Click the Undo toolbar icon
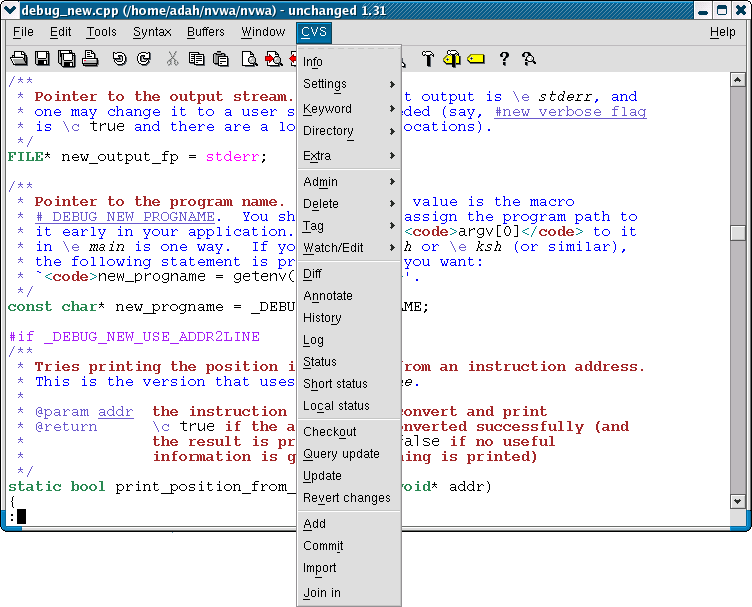 tap(120, 59)
